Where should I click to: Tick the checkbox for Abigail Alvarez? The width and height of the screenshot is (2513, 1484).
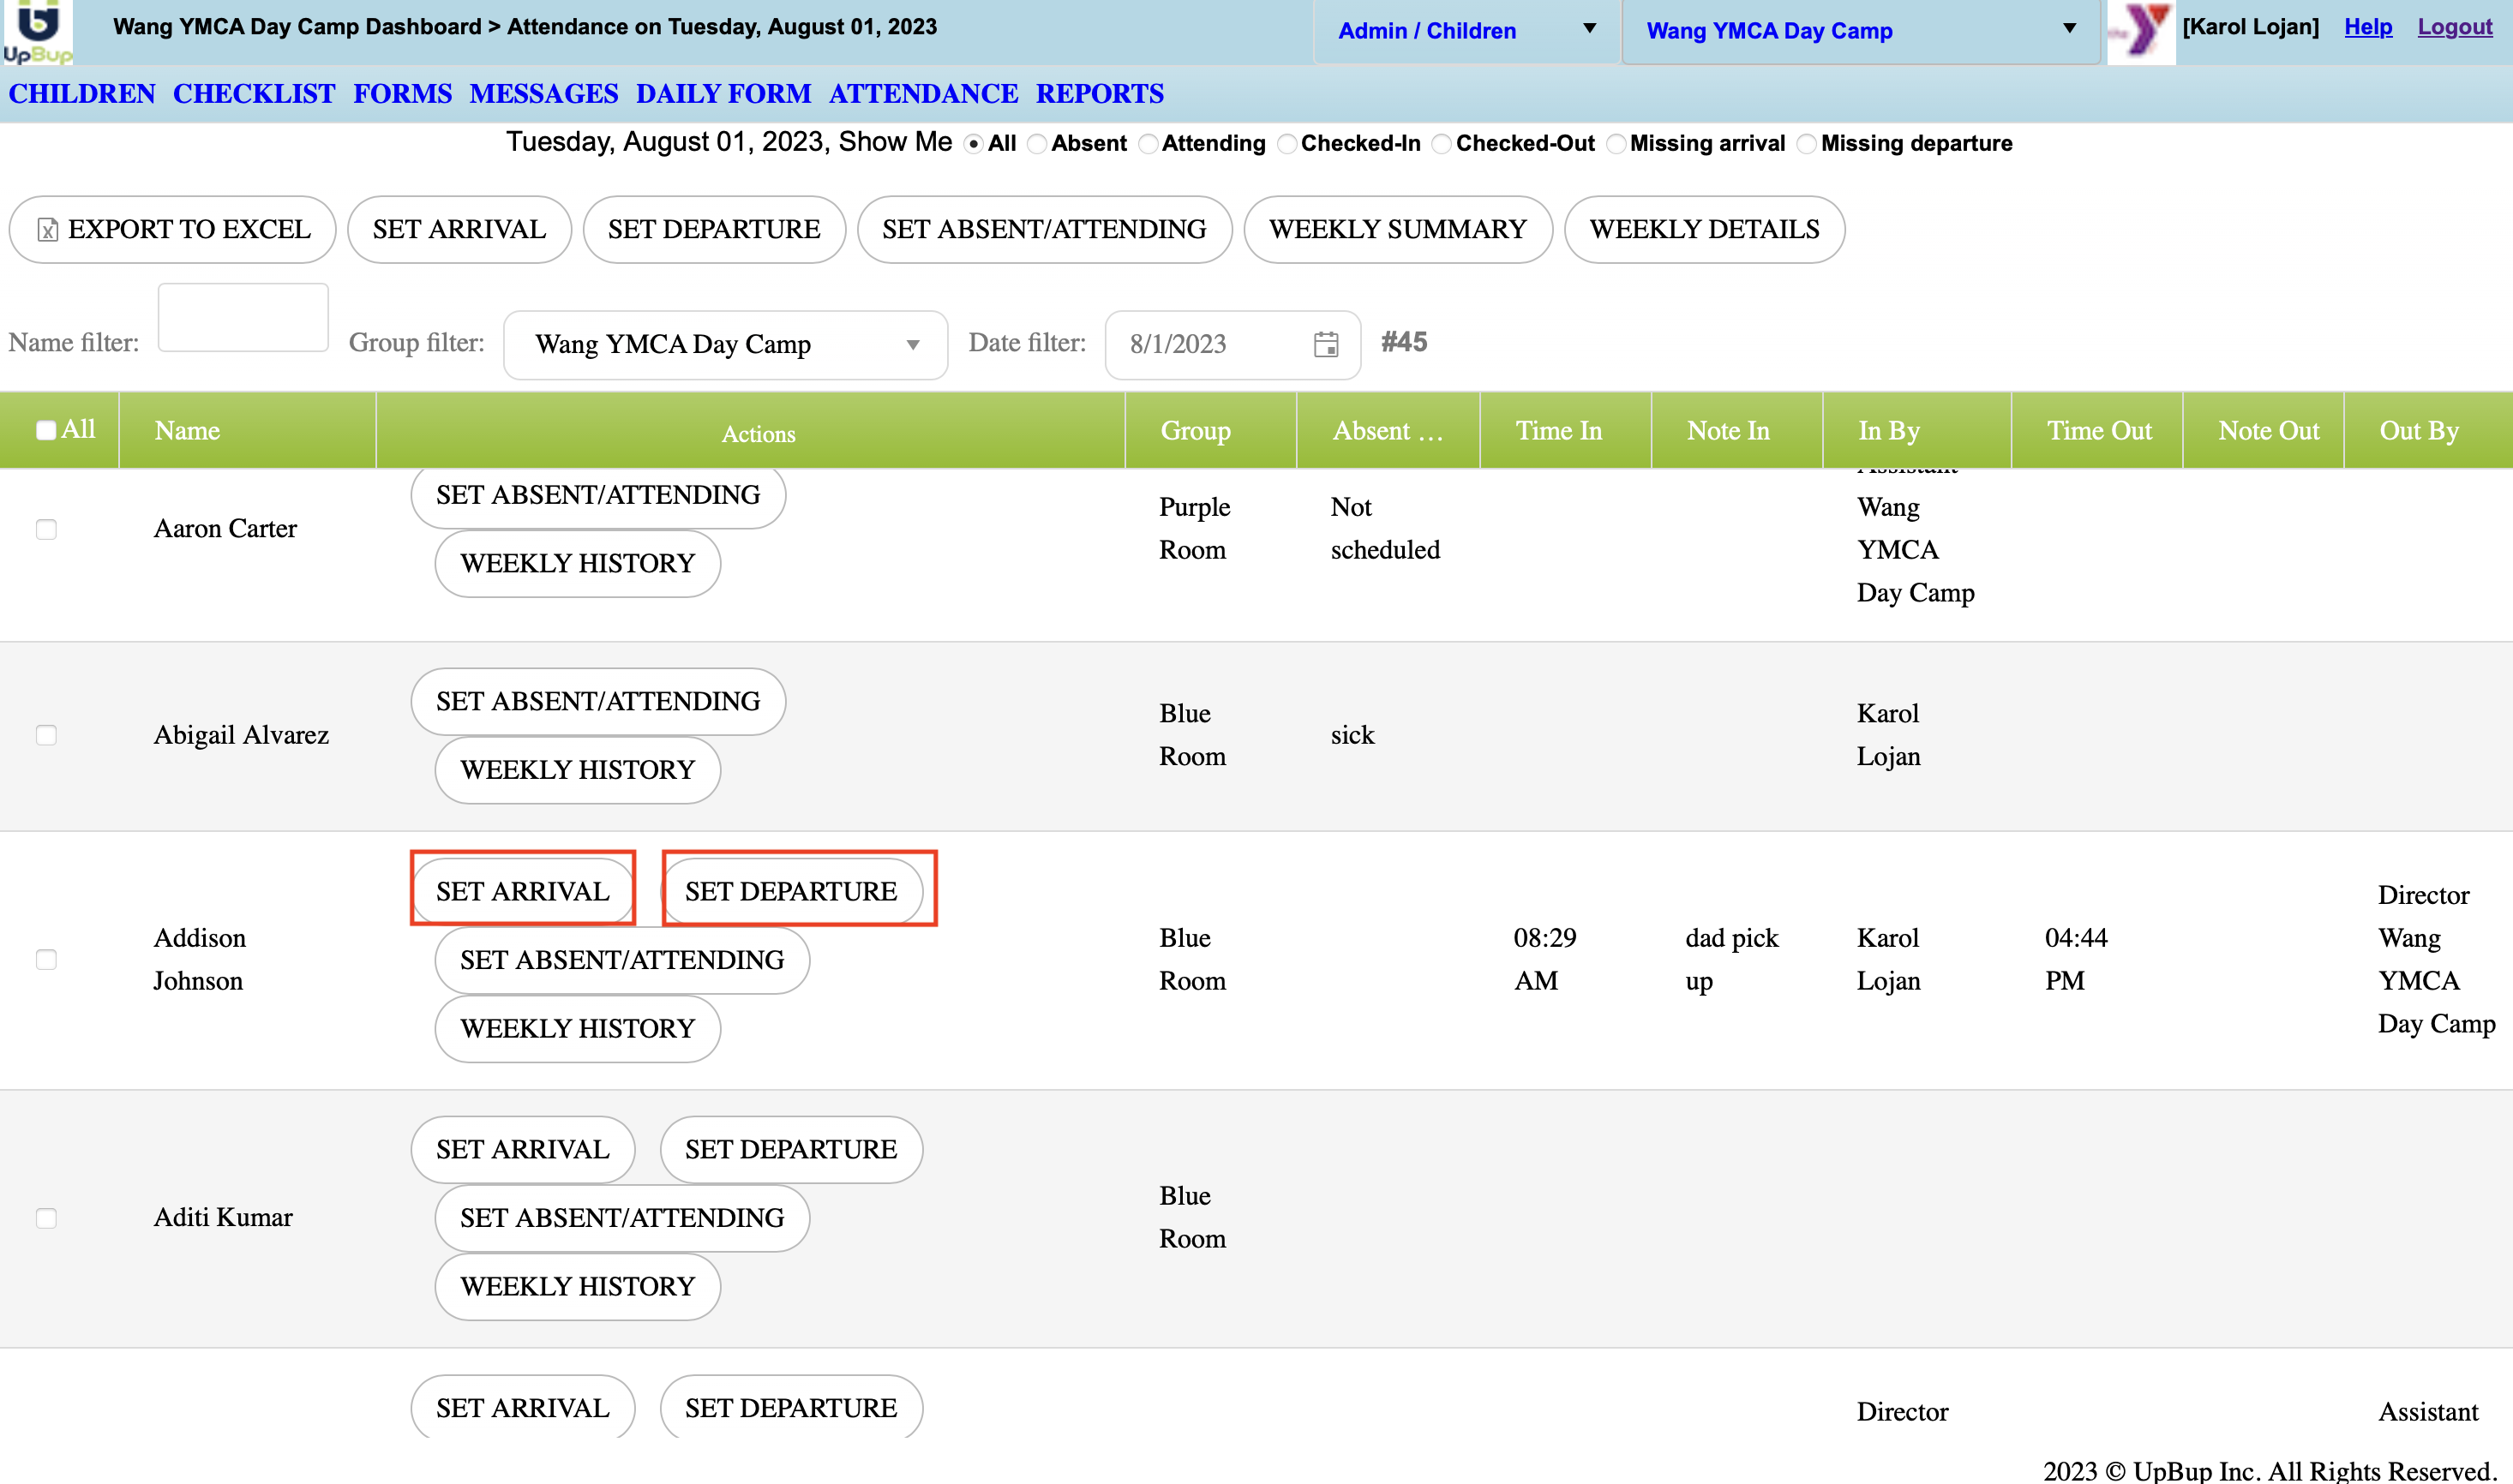click(x=46, y=735)
